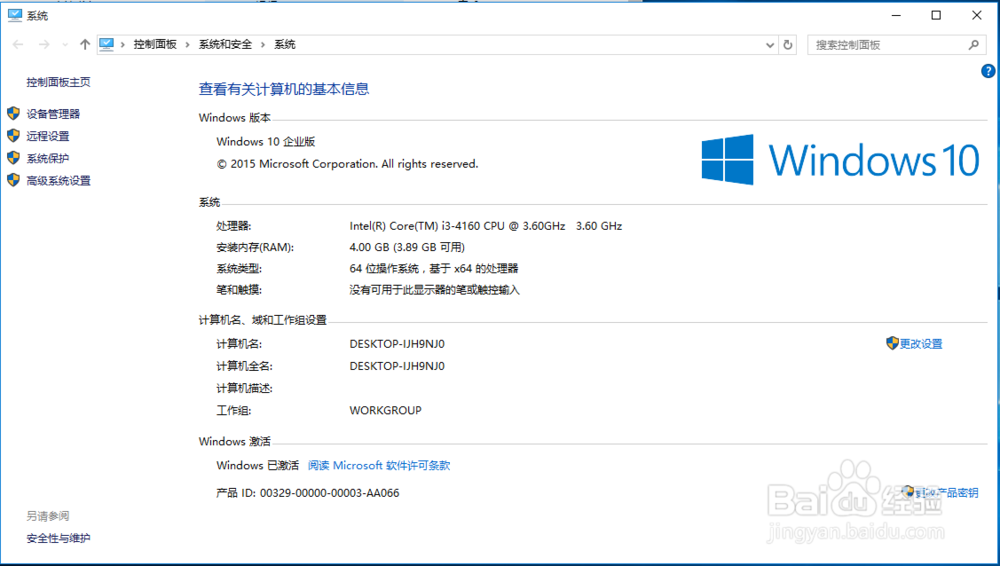Open the recent locations dropdown arrow
The image size is (1000, 566).
coord(65,45)
